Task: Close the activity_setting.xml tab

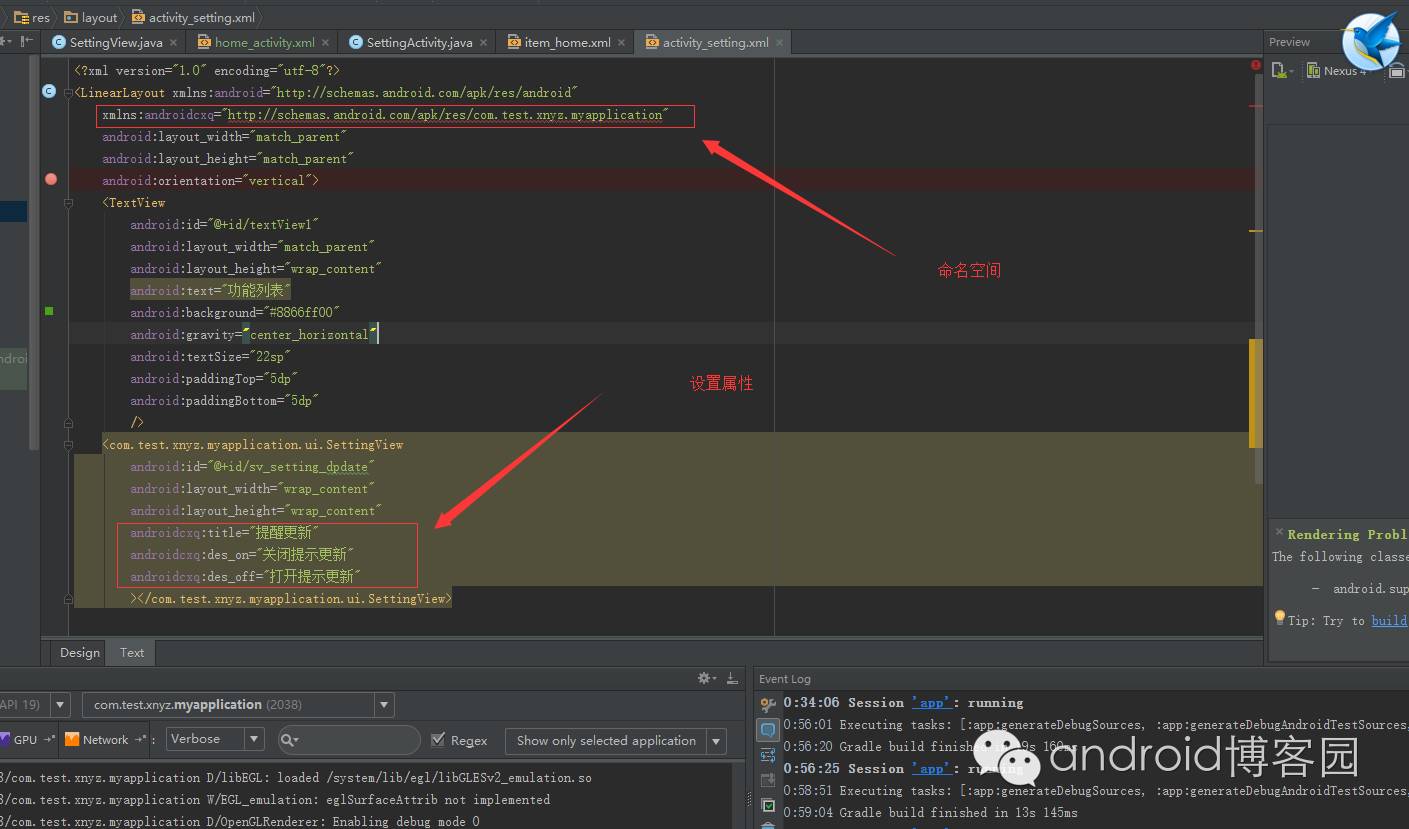Action: 780,43
